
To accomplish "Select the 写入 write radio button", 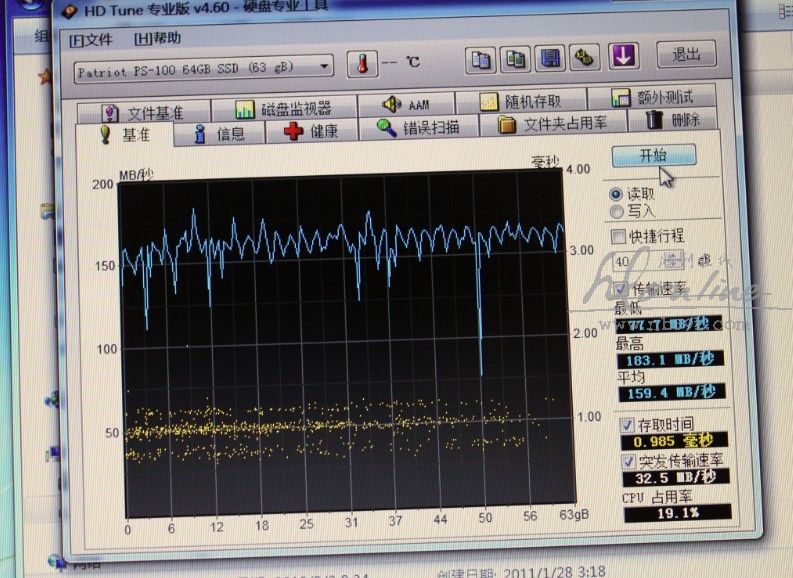I will [x=616, y=211].
